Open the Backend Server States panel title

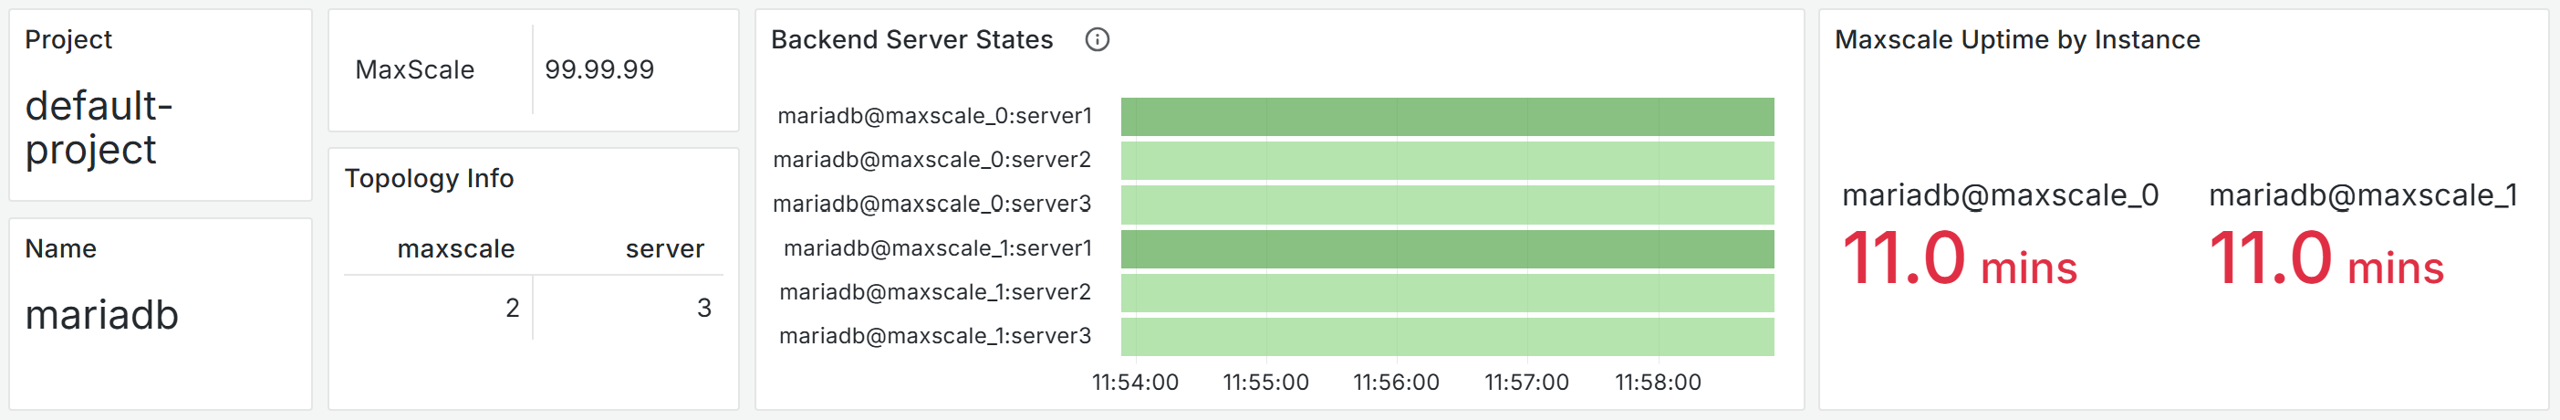point(911,40)
